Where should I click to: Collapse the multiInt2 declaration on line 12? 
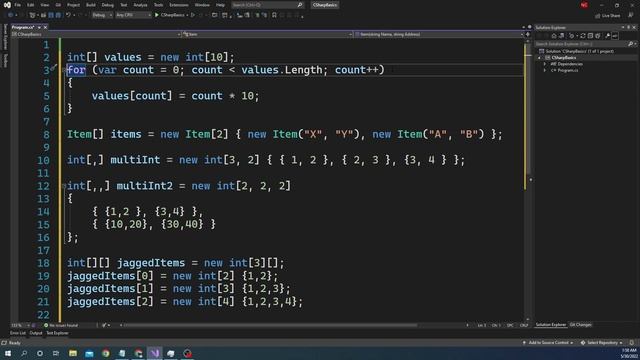point(64,186)
